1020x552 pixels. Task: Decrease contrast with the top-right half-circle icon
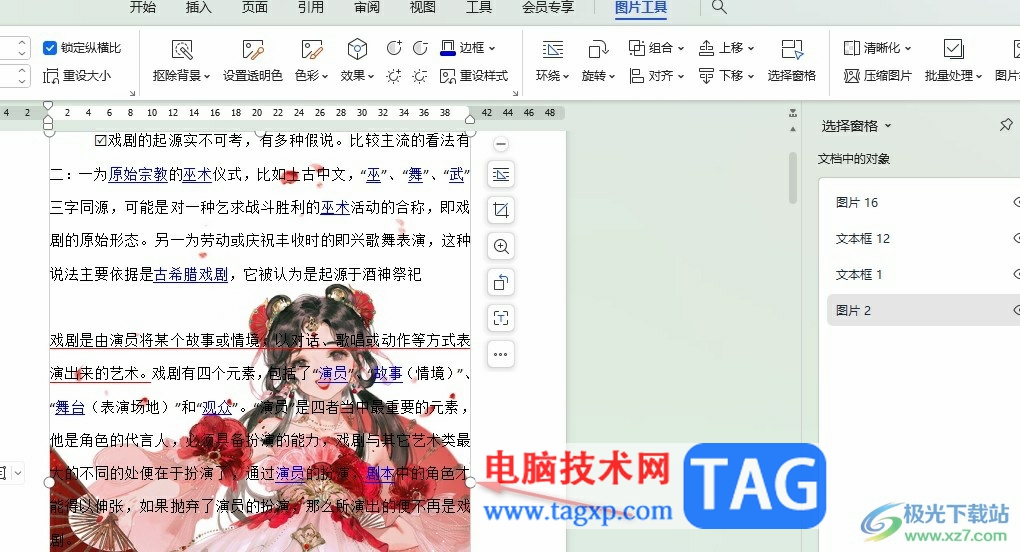pos(420,48)
